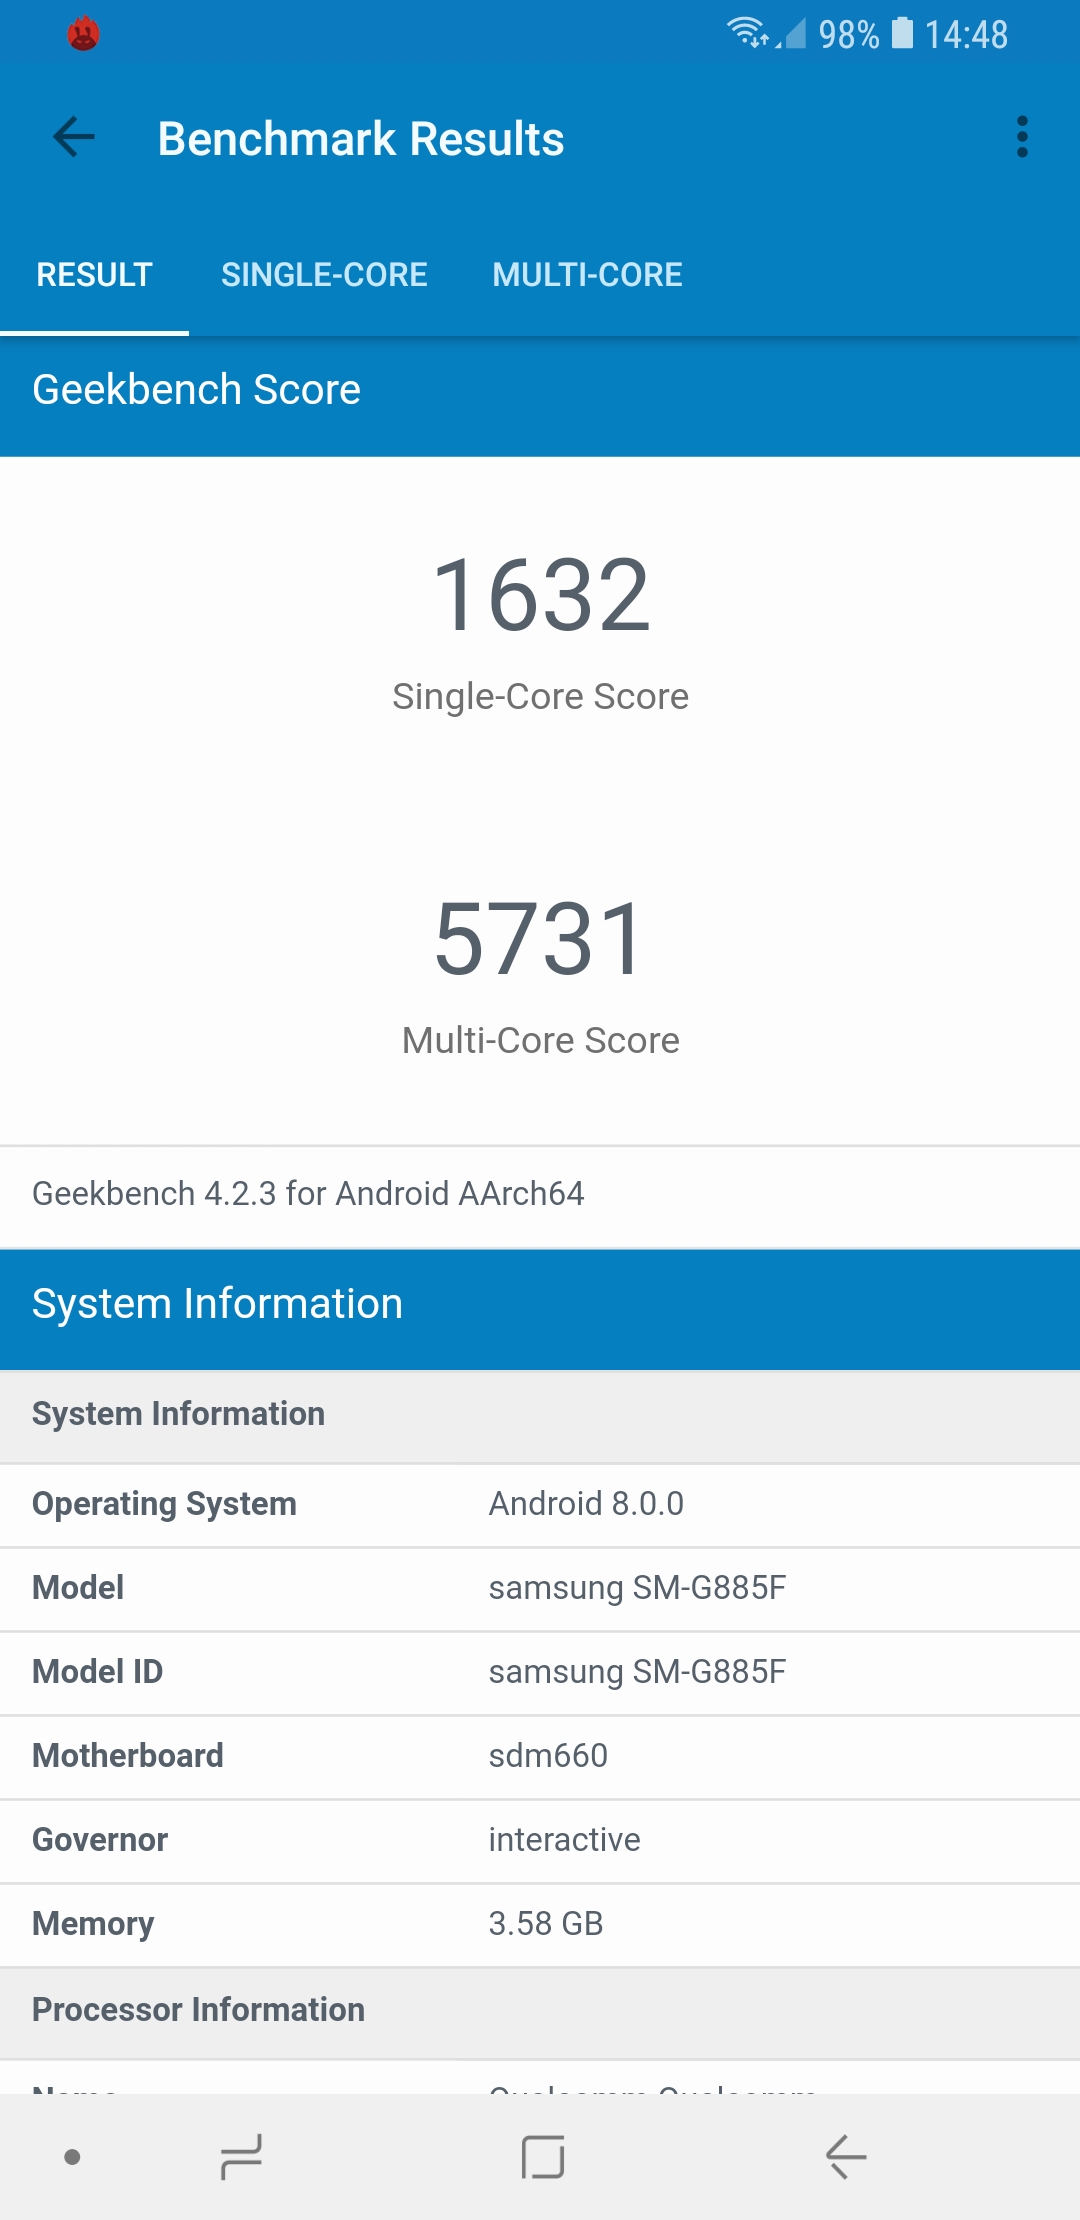Select the RESULT tab
1080x2220 pixels.
pyautogui.click(x=94, y=274)
